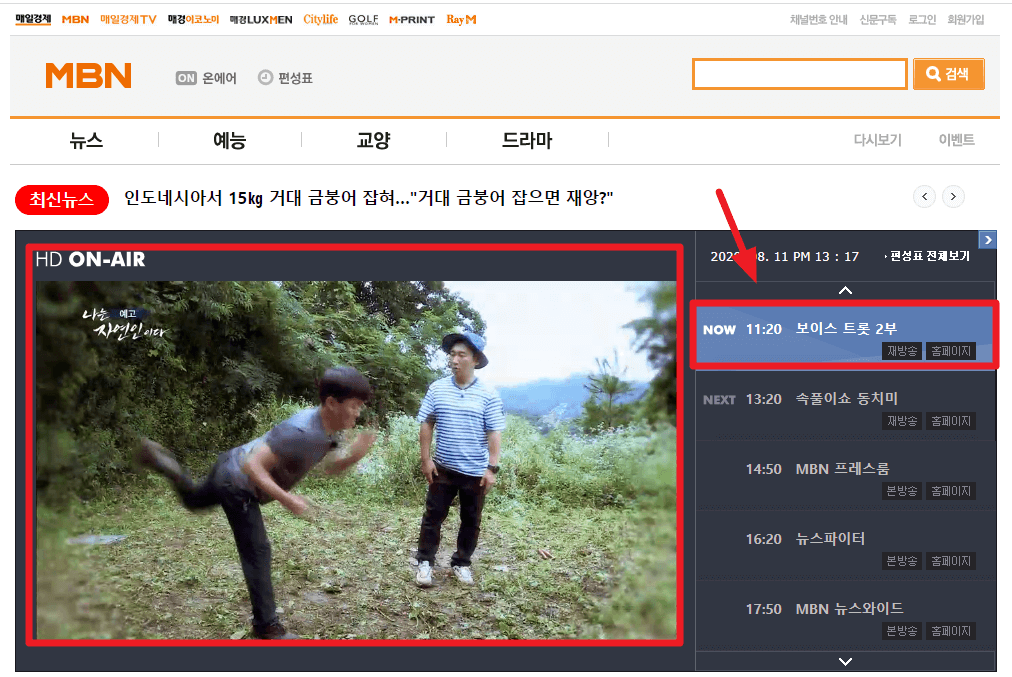This screenshot has height=677, width=1012.
Task: Click the 검색 search button
Action: click(948, 74)
